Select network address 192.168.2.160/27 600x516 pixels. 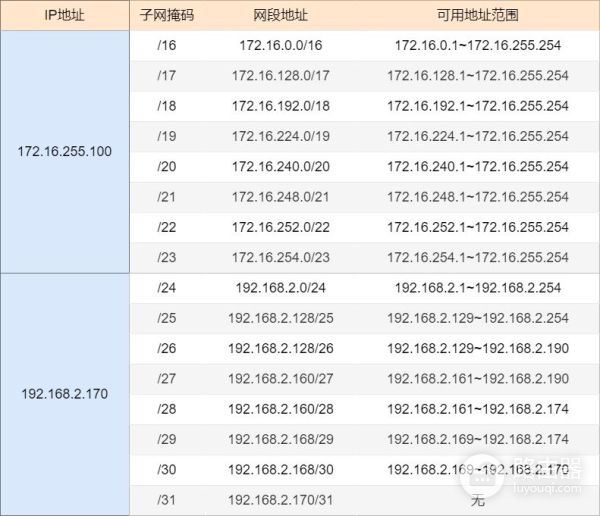point(281,379)
